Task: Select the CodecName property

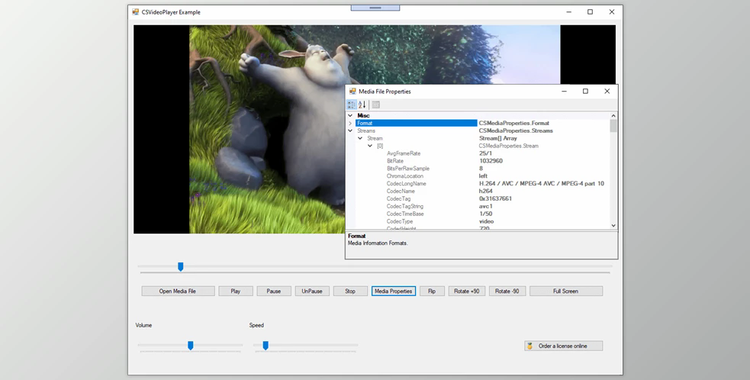Action: [x=401, y=191]
